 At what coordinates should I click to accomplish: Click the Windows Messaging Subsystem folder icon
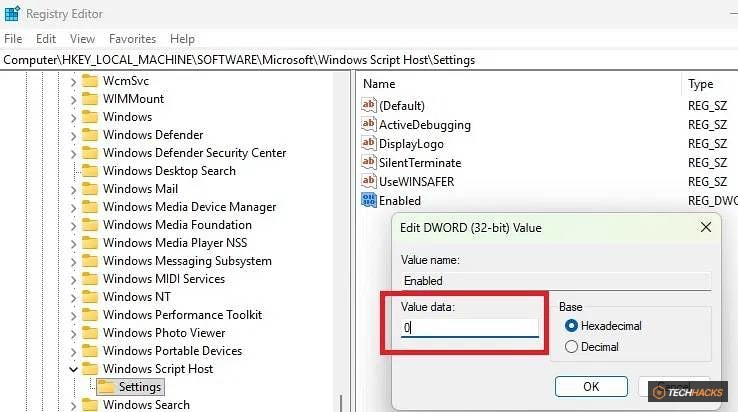pyautogui.click(x=89, y=261)
